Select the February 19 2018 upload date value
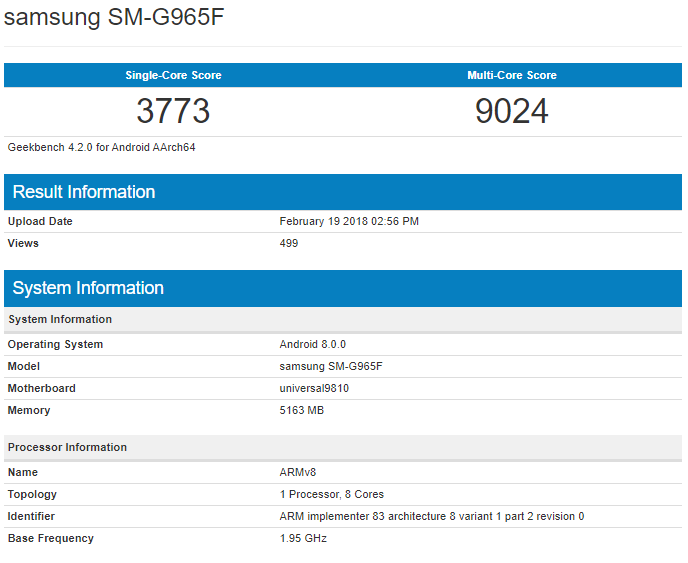 coord(349,221)
